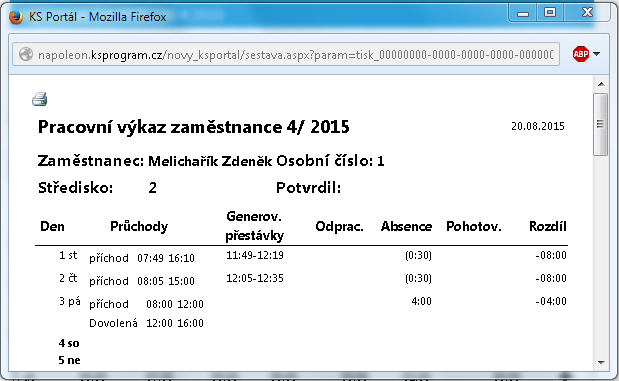Click the day cell '1 st'
Image resolution: width=619 pixels, height=381 pixels.
(x=68, y=255)
